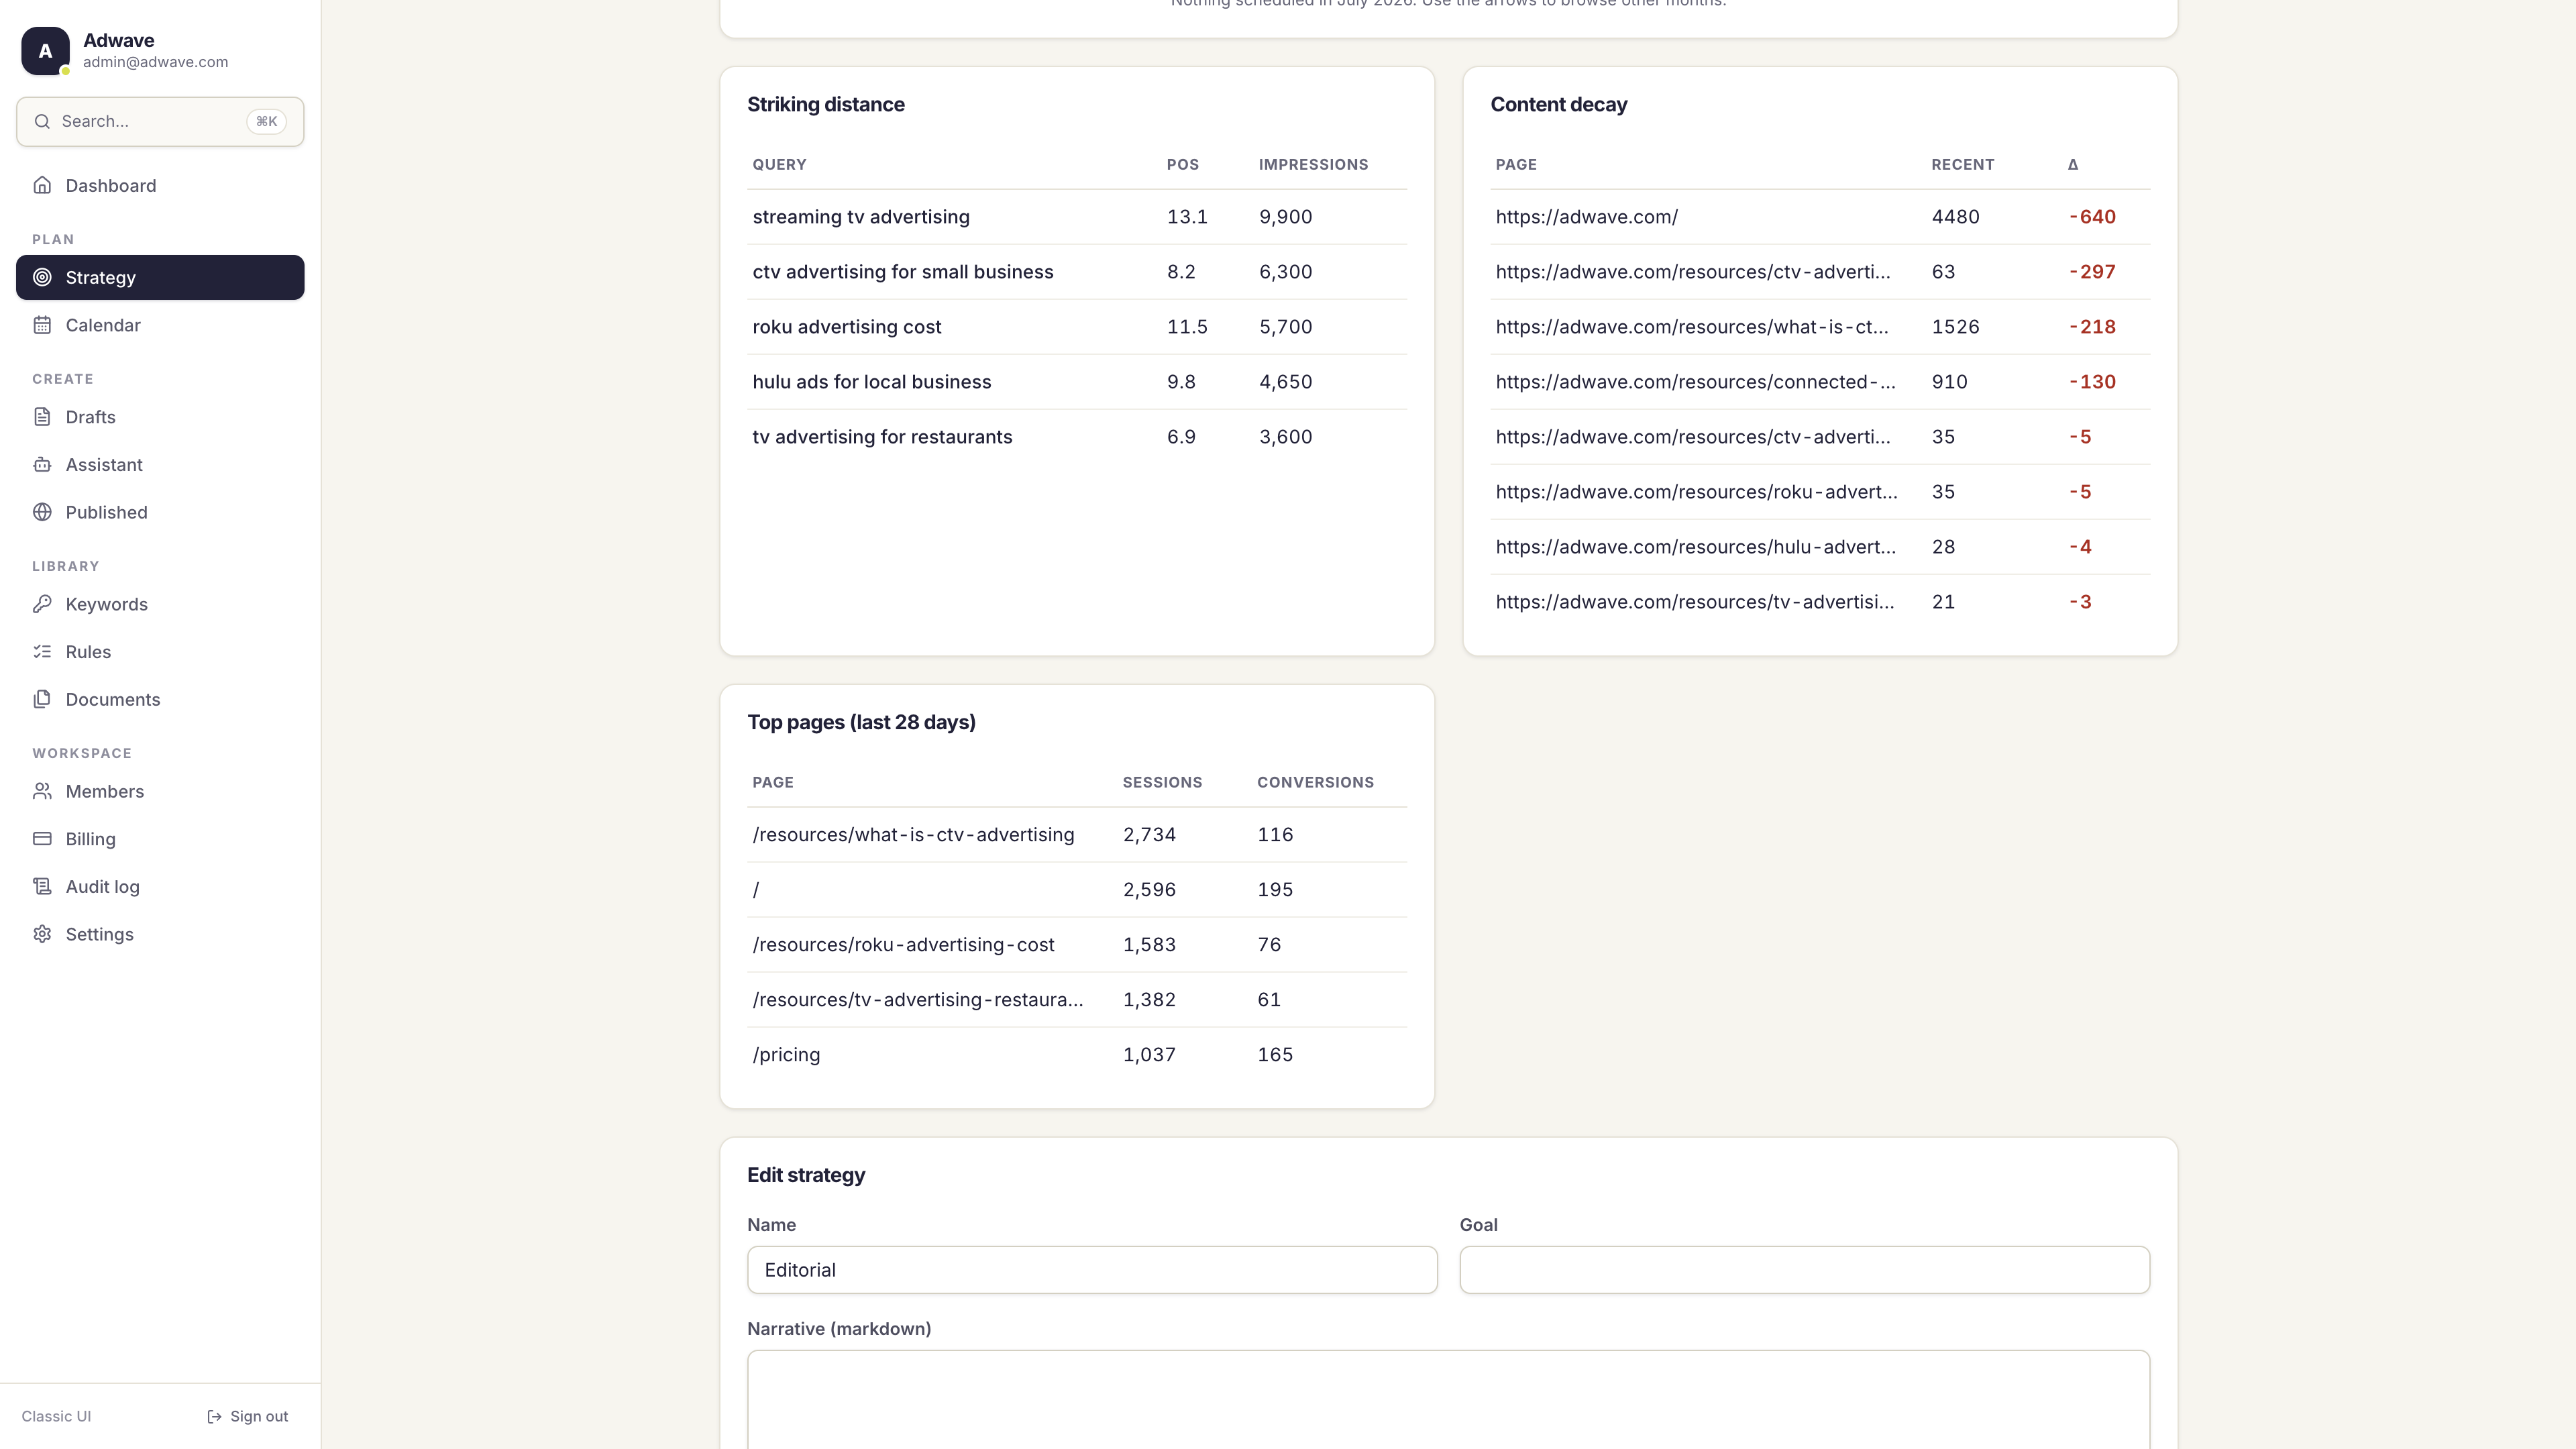Image resolution: width=2576 pixels, height=1449 pixels.
Task: Click the empty Goal input field
Action: click(x=1804, y=1270)
